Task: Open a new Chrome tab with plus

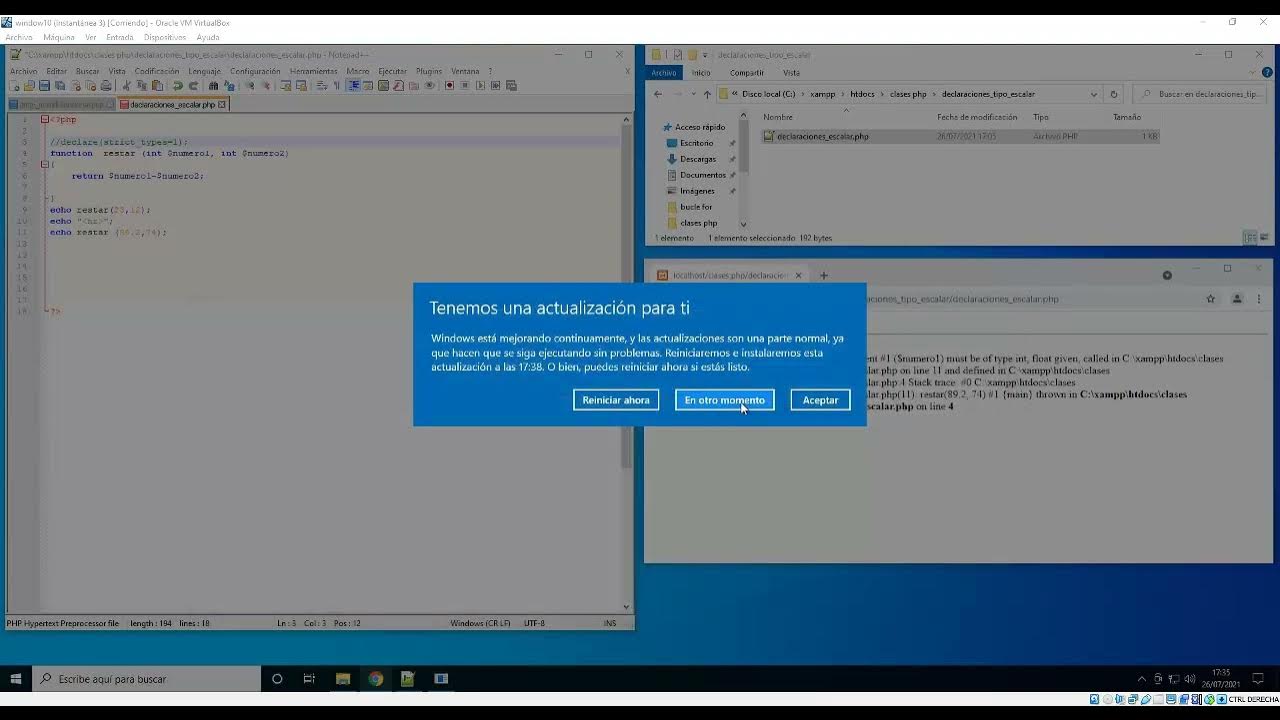Action: [824, 275]
